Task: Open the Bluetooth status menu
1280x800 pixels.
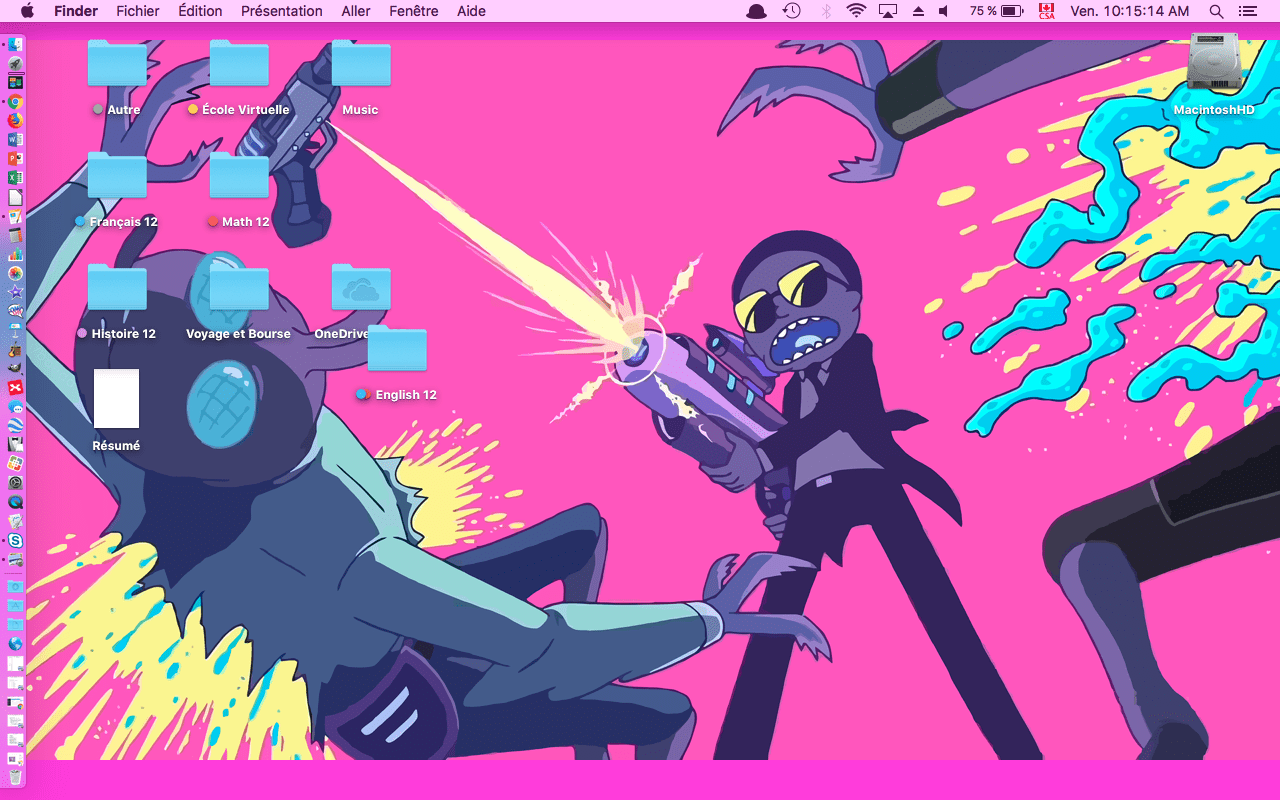Action: click(826, 11)
